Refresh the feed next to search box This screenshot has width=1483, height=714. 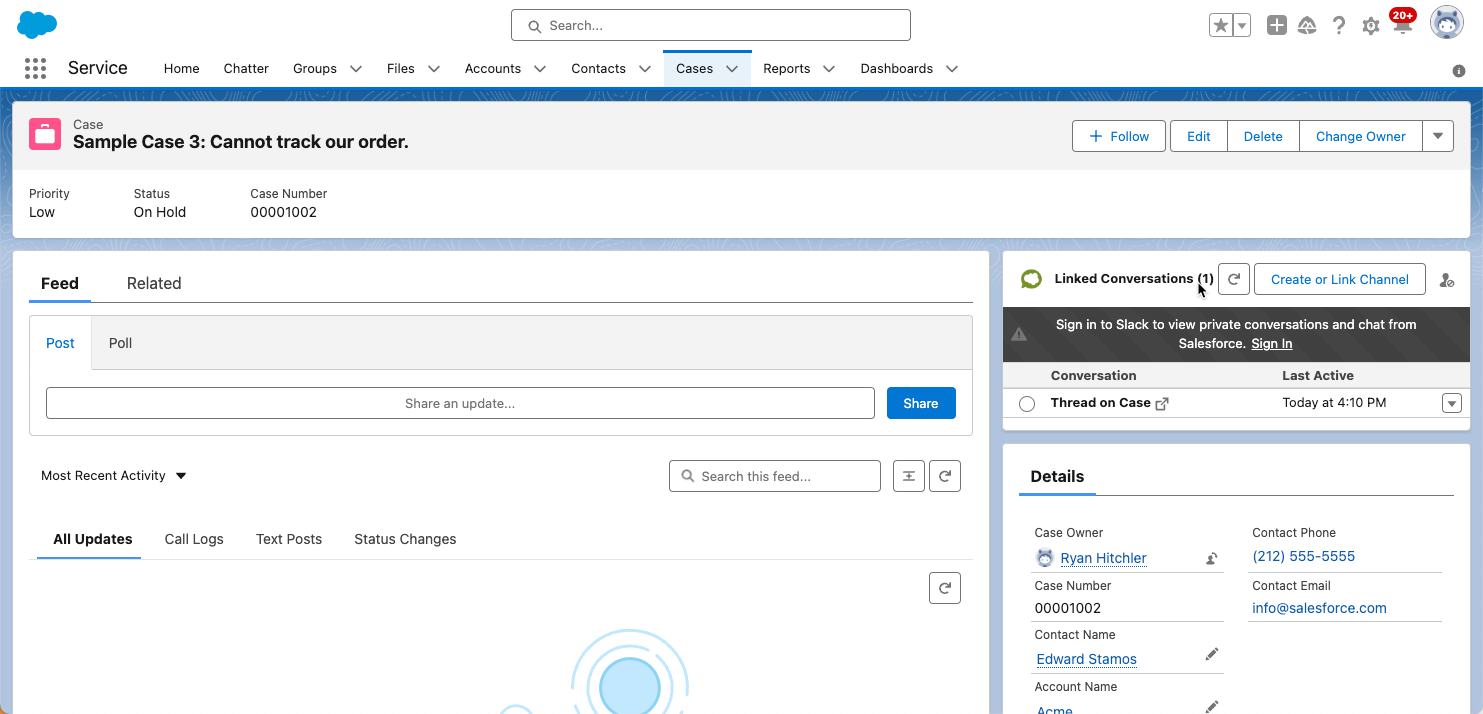[x=945, y=476]
